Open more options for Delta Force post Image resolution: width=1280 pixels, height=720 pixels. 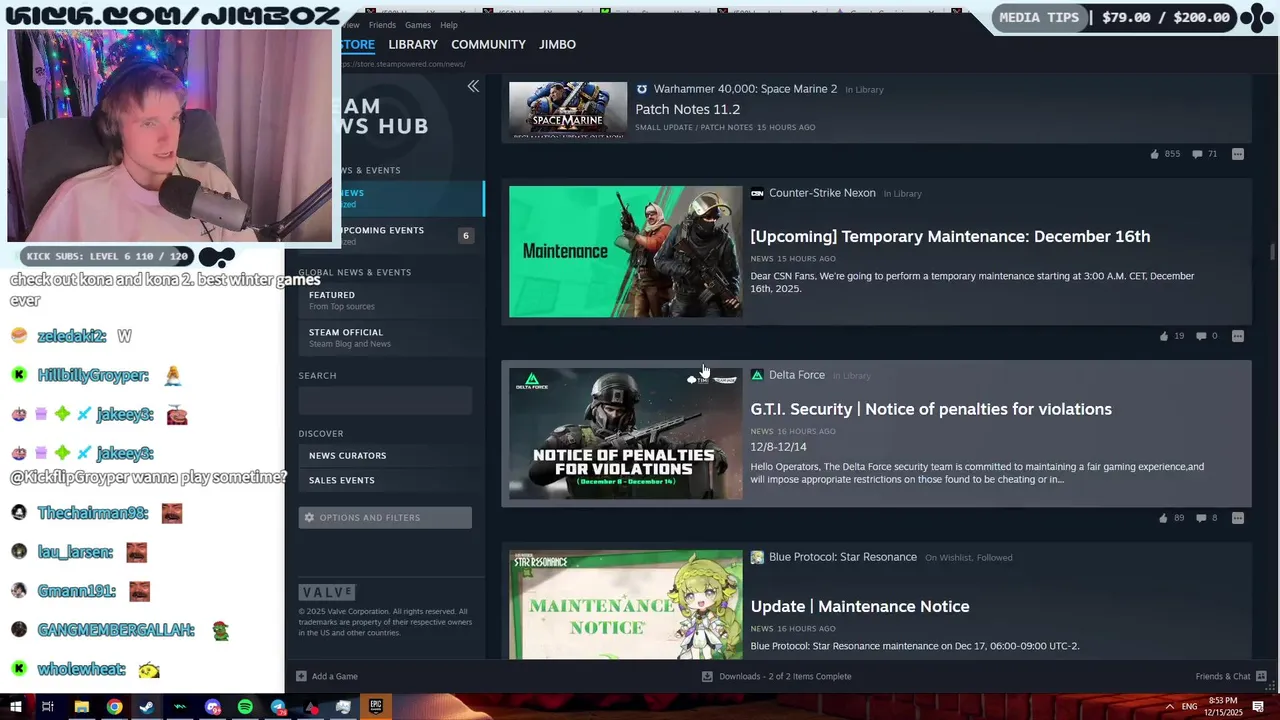1238,518
